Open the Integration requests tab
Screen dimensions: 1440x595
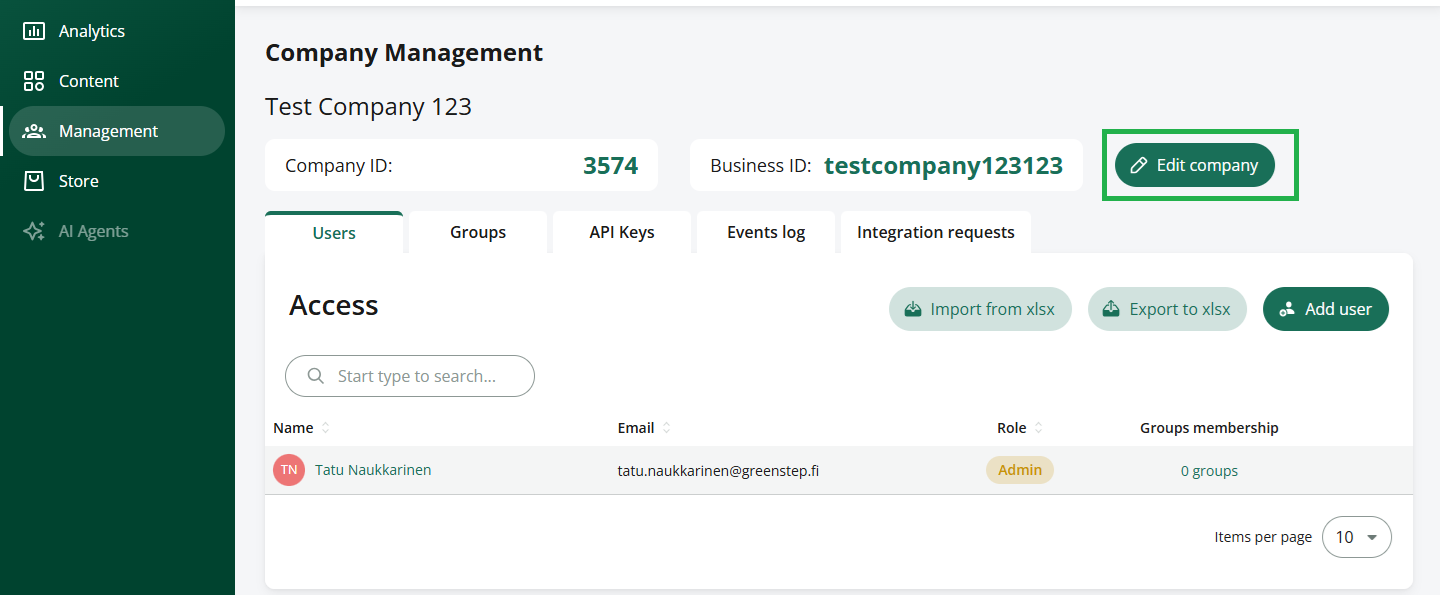tap(936, 232)
